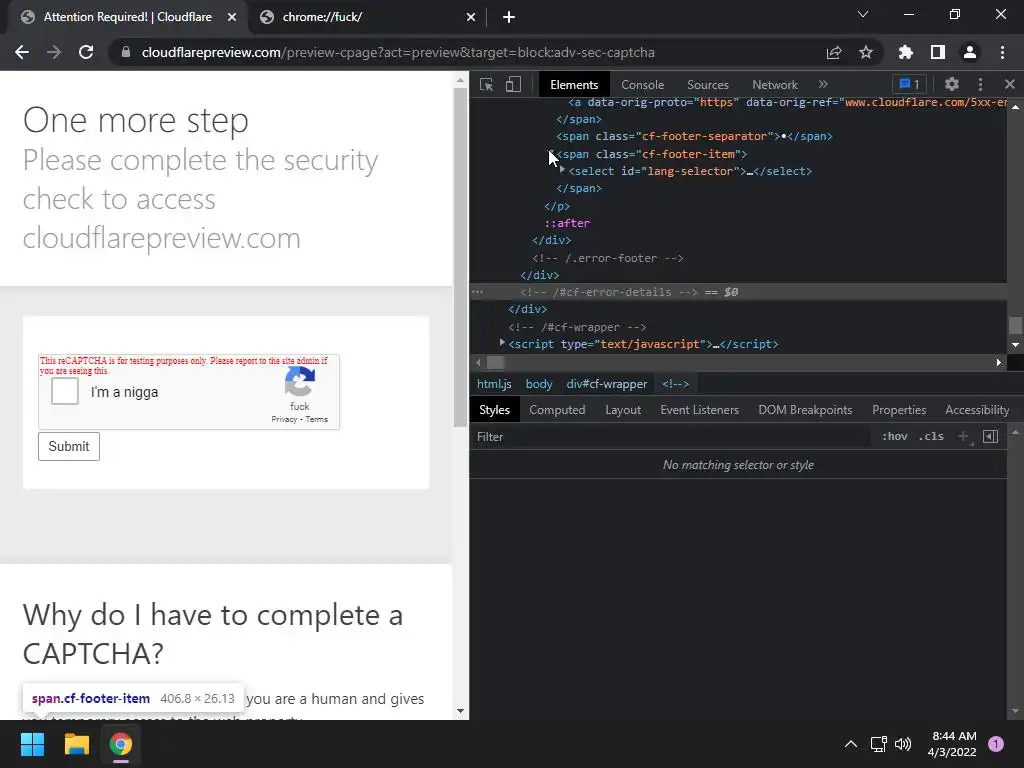Close the Attention Required Cloudflare tab
The image size is (1024, 768).
pyautogui.click(x=232, y=17)
